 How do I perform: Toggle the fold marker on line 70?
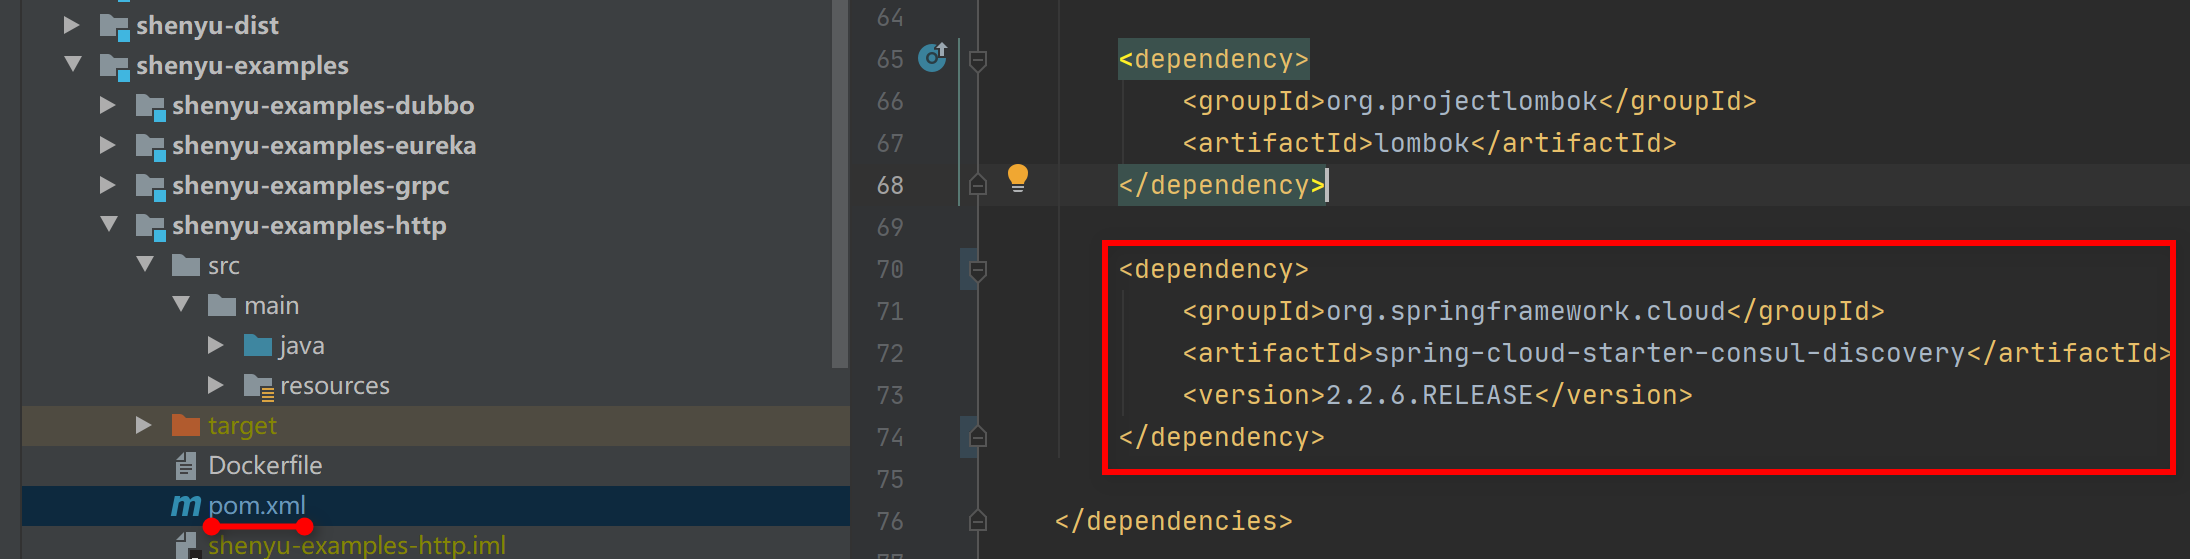click(x=978, y=270)
